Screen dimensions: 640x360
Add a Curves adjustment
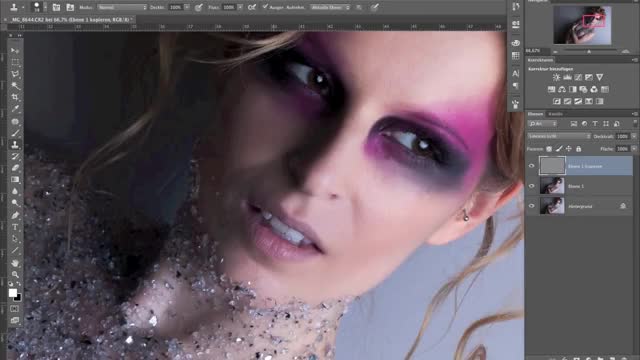point(578,77)
